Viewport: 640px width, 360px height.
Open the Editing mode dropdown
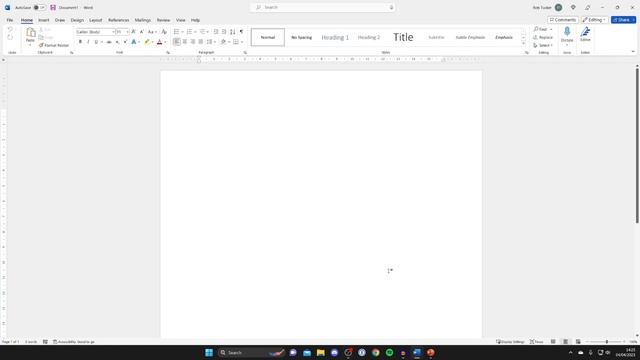(x=595, y=20)
